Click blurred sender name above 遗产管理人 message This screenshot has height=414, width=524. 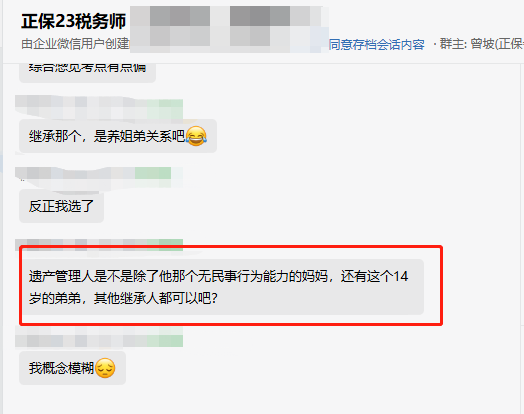(x=99, y=245)
